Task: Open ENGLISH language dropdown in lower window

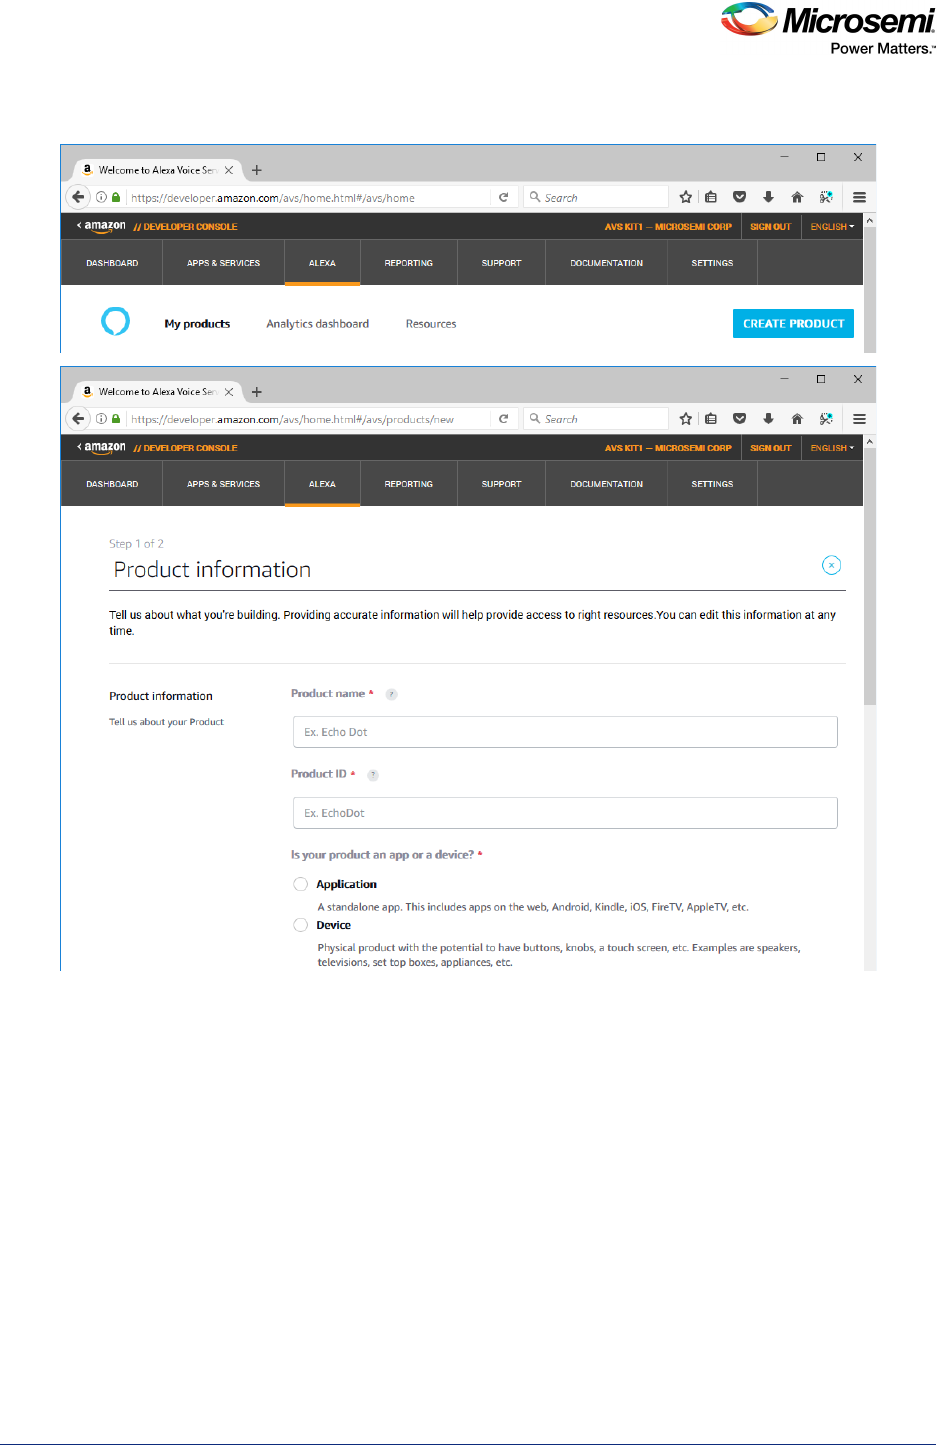Action: (x=832, y=448)
